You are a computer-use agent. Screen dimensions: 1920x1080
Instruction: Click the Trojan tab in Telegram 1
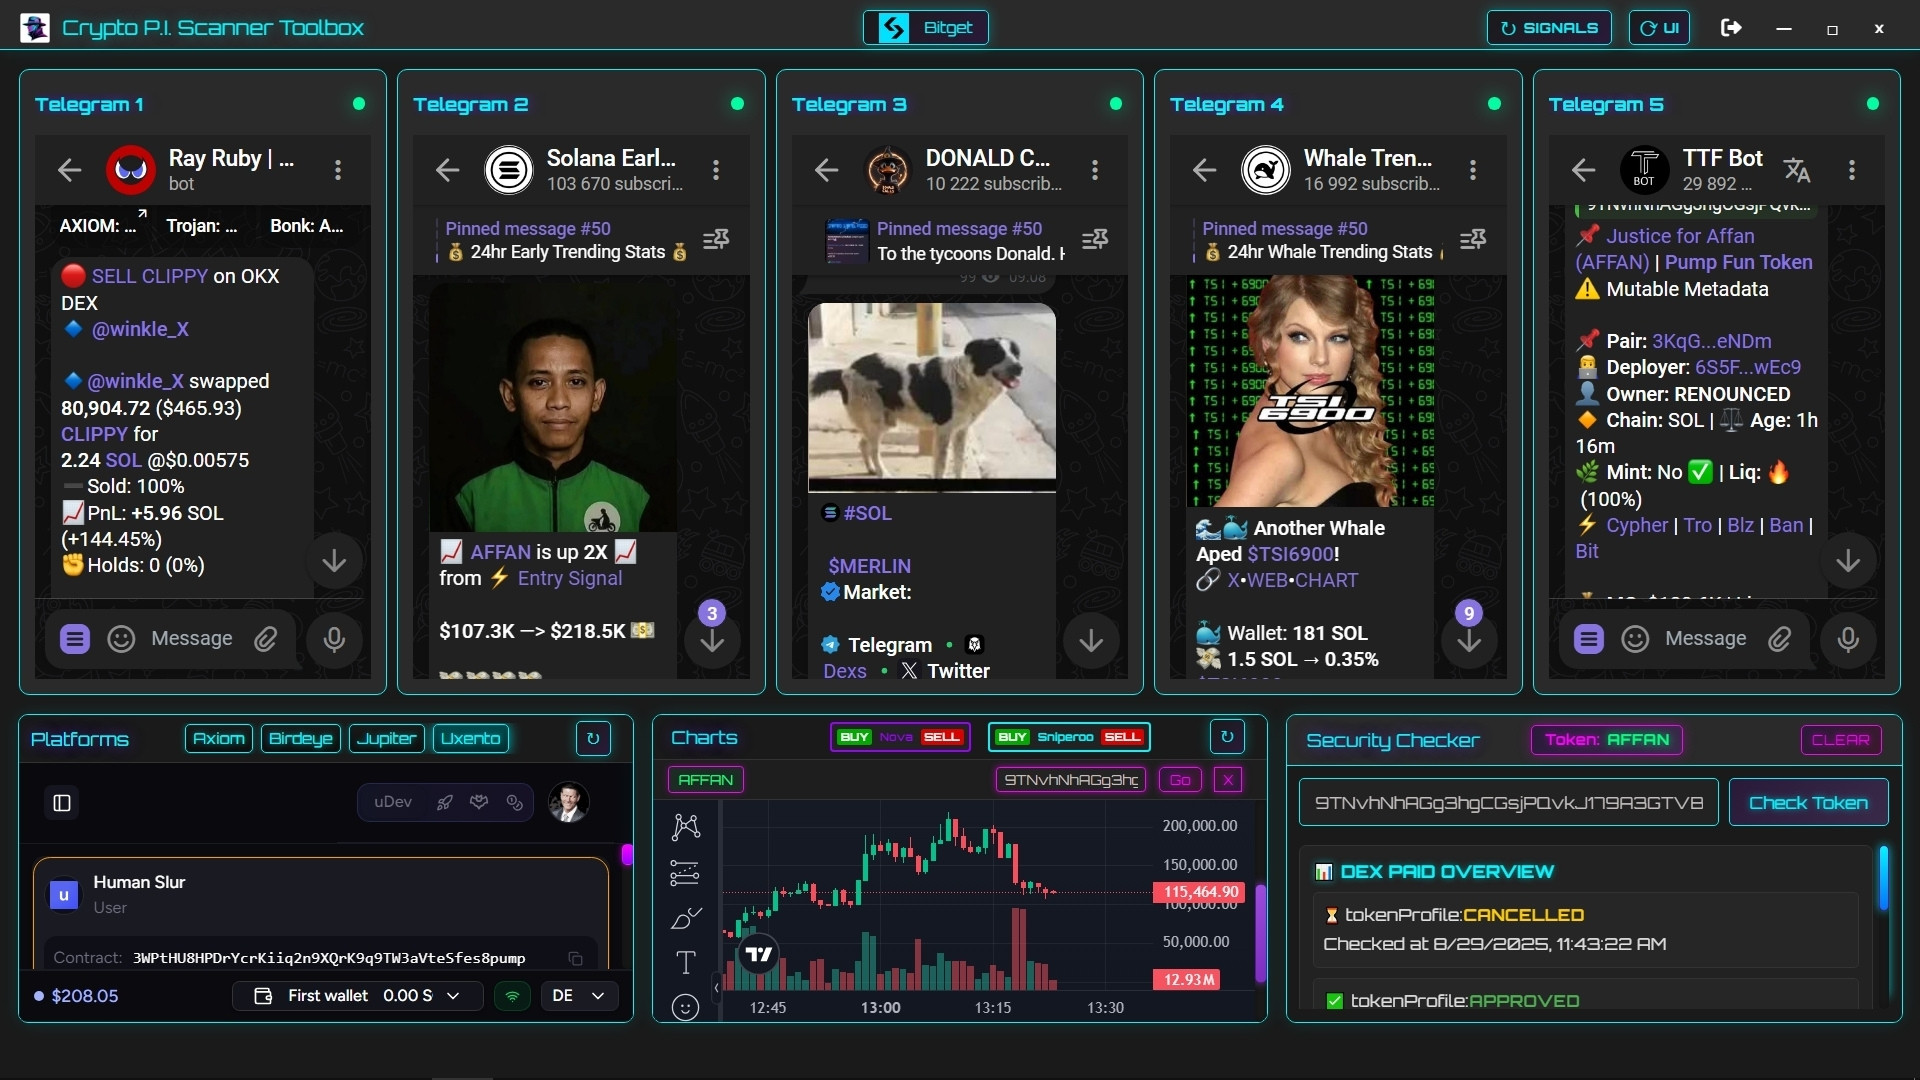point(202,226)
